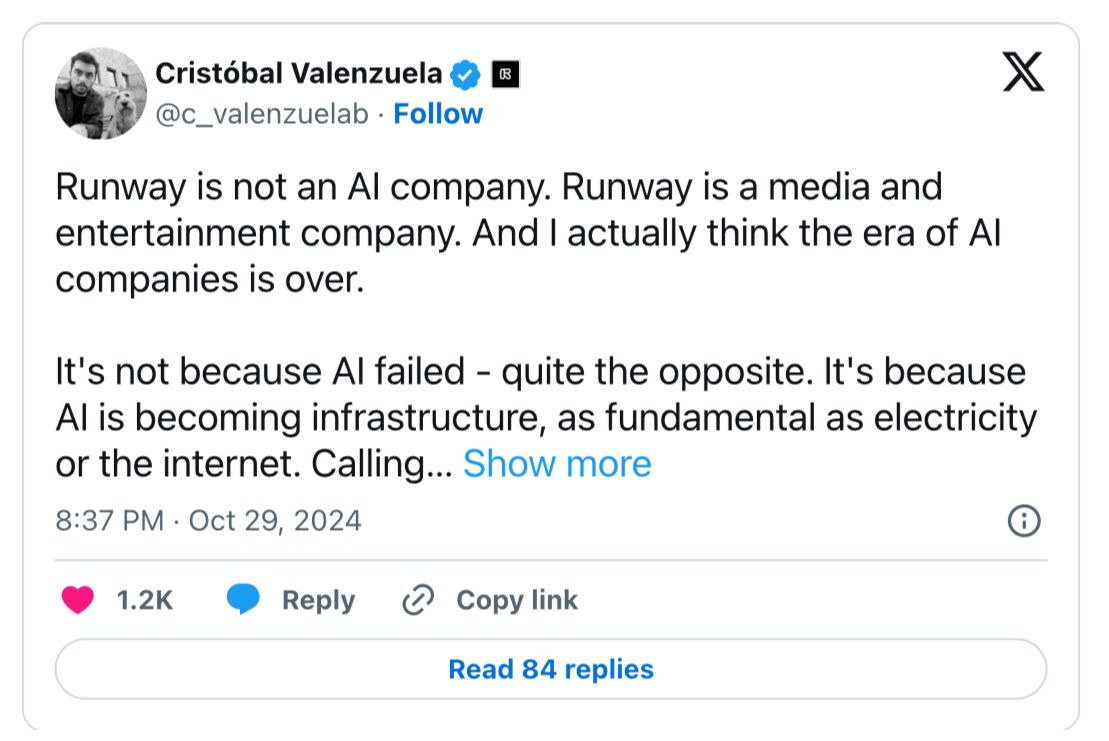Follow @c_valenzuelab
Image resolution: width=1109 pixels, height=741 pixels.
(438, 114)
